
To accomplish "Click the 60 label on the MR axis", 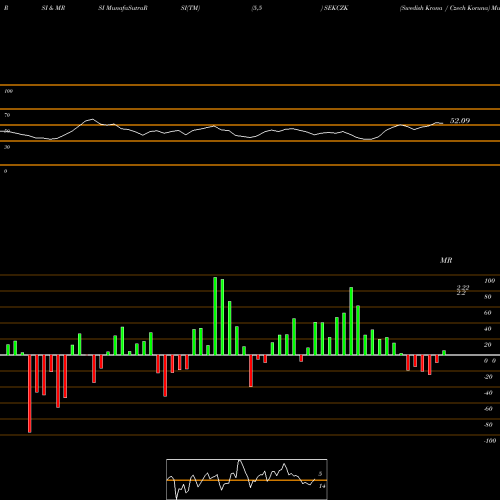I will coord(488,313).
